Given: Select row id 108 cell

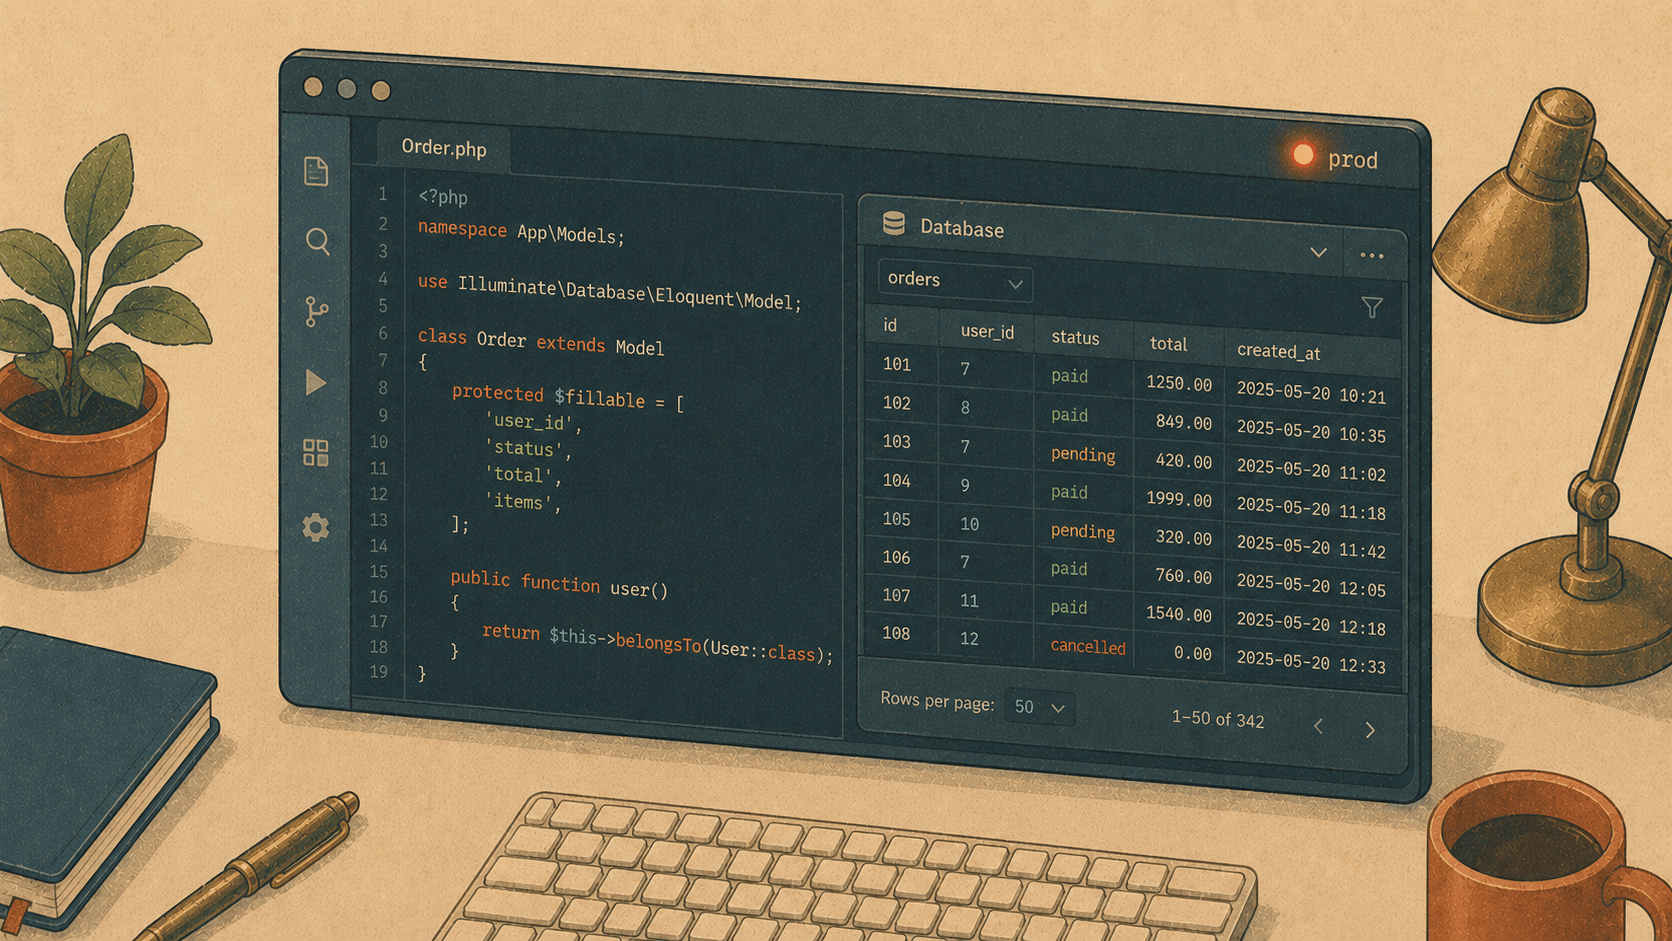Looking at the screenshot, I should (897, 633).
